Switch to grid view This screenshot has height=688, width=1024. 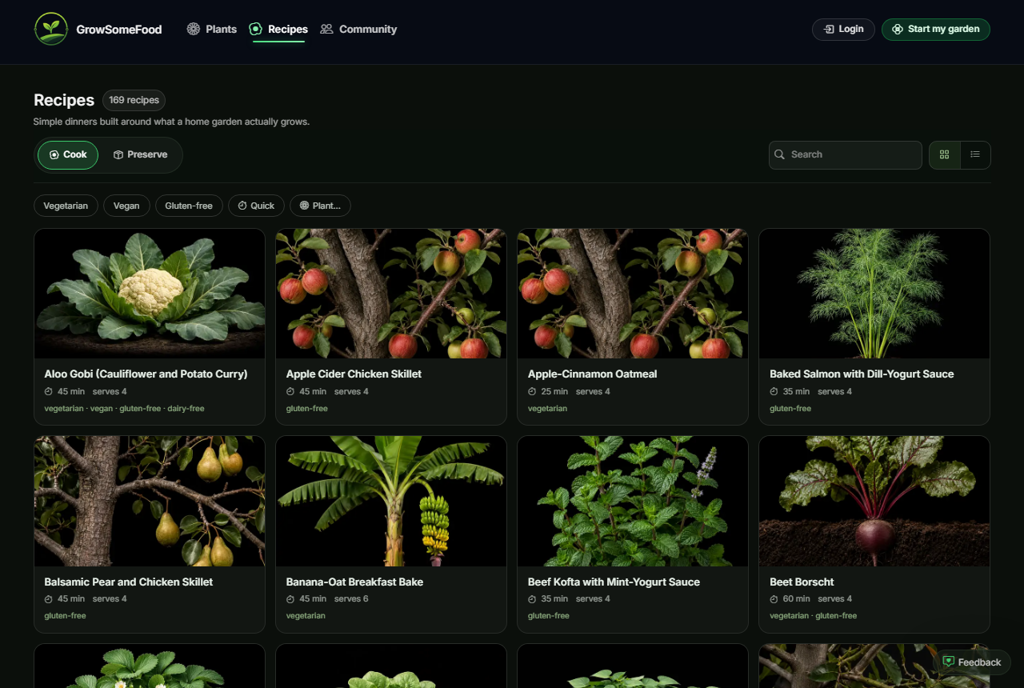[x=944, y=155]
